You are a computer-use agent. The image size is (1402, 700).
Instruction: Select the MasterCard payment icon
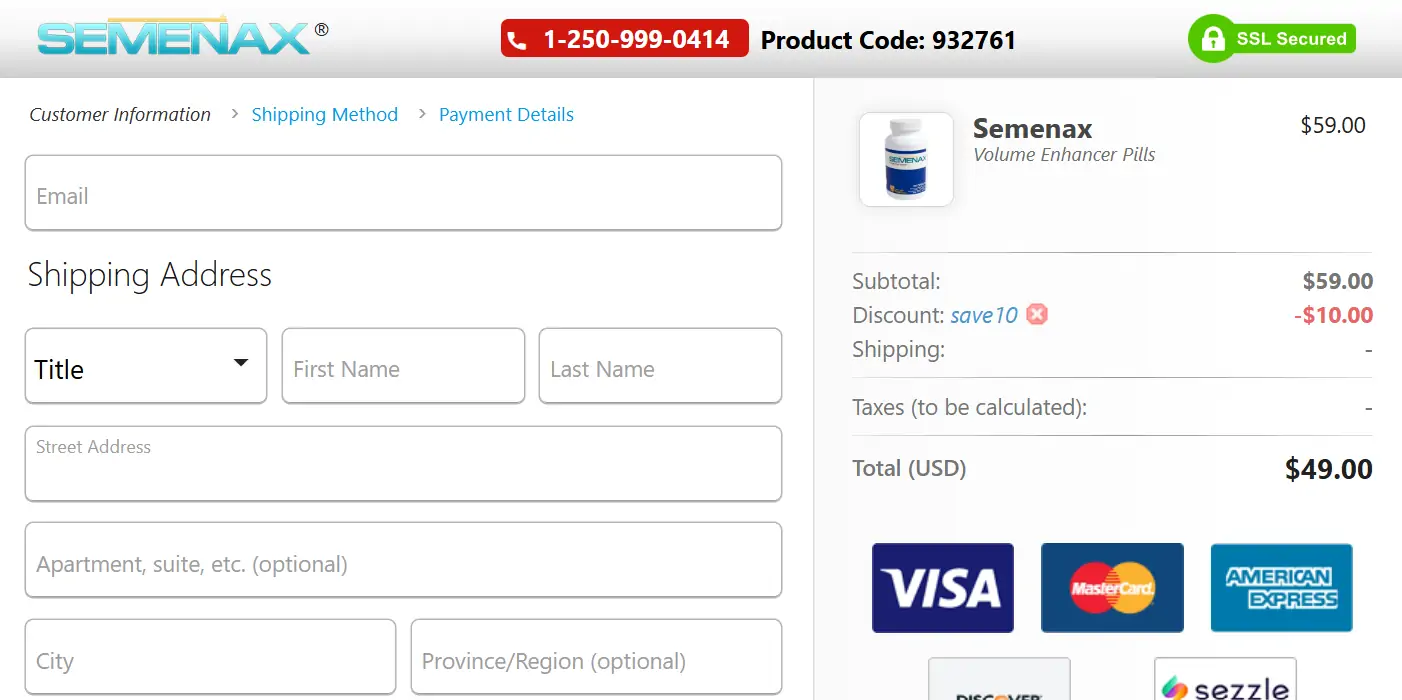[1111, 588]
